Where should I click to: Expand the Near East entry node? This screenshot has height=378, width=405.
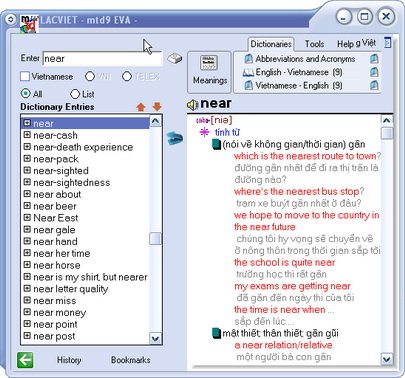point(27,218)
